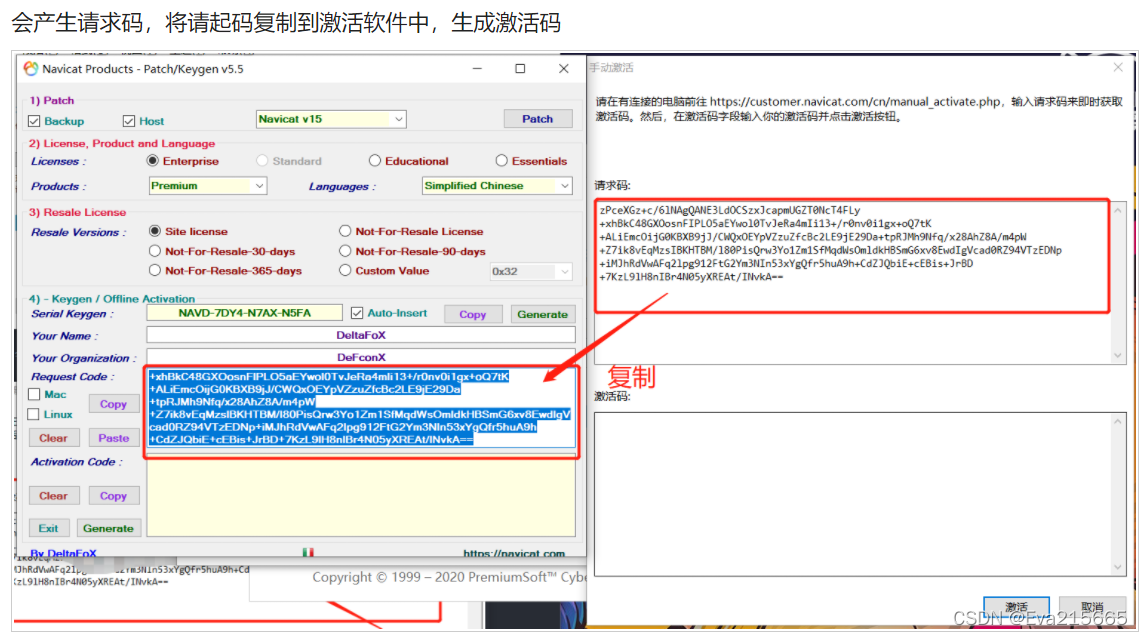Toggle the Mac checkbox
The height and width of the screenshot is (635, 1143).
34,394
